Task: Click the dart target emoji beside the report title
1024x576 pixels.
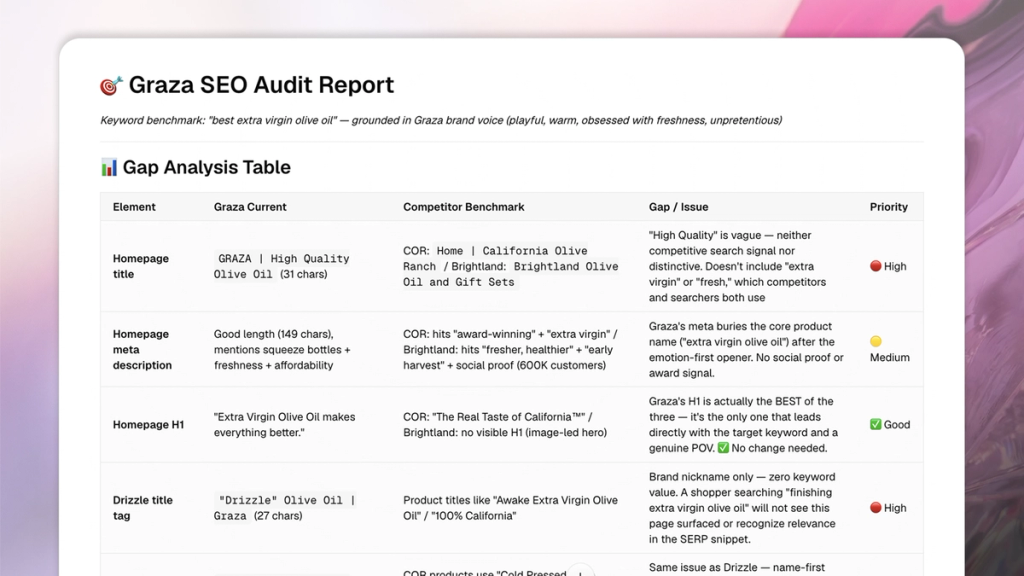Action: pyautogui.click(x=111, y=86)
